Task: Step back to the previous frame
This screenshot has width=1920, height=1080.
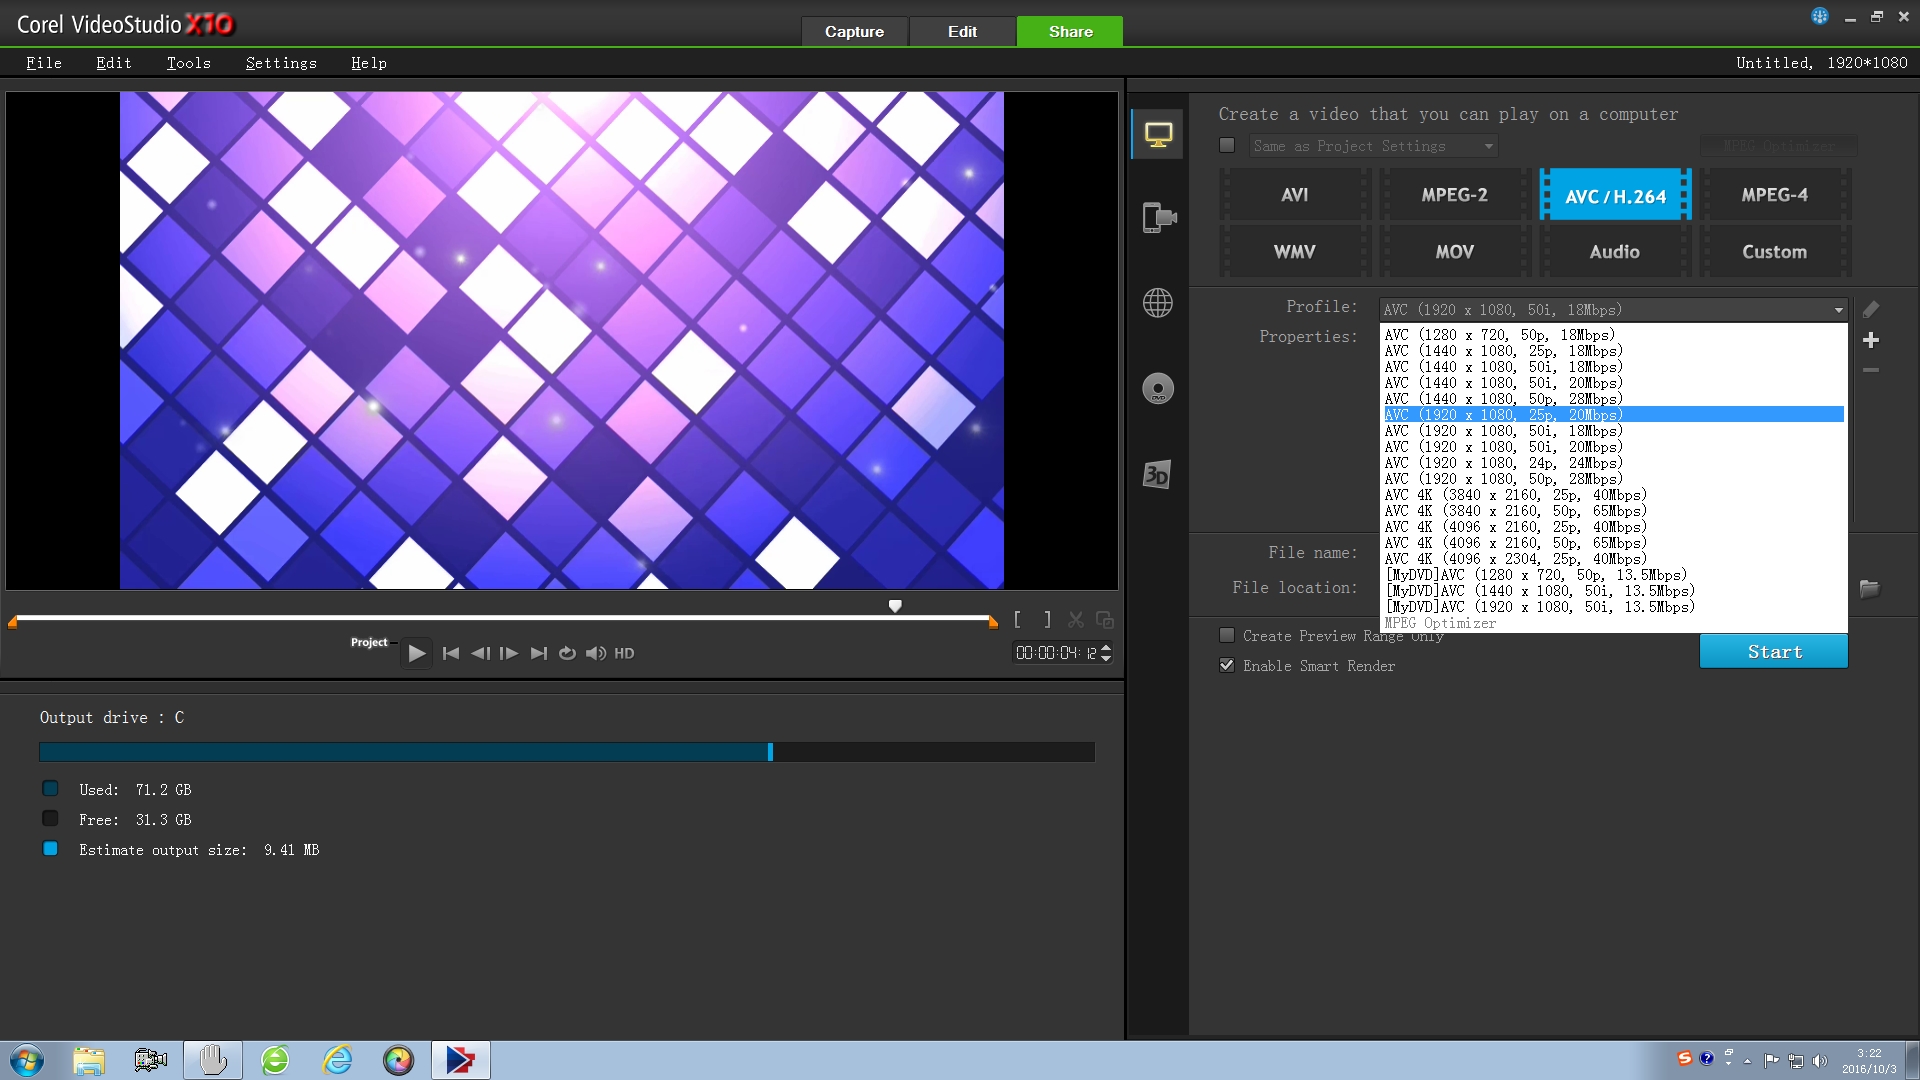Action: click(x=480, y=653)
